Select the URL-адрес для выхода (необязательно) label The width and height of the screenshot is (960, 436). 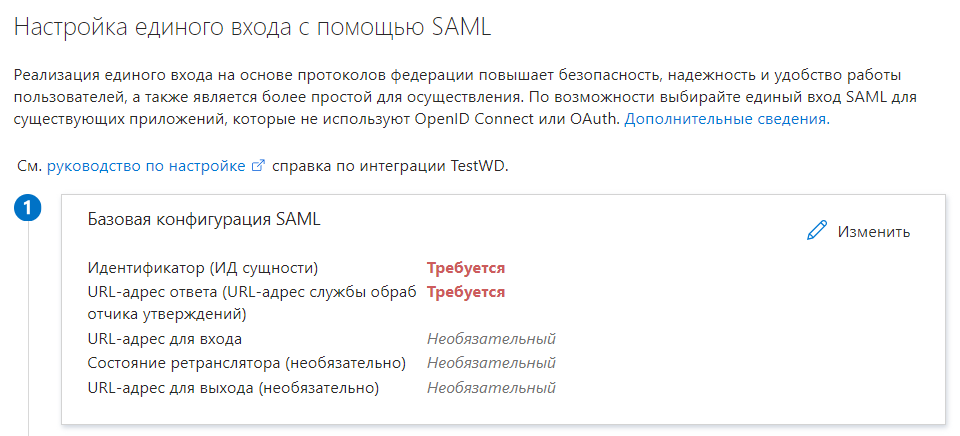click(234, 387)
